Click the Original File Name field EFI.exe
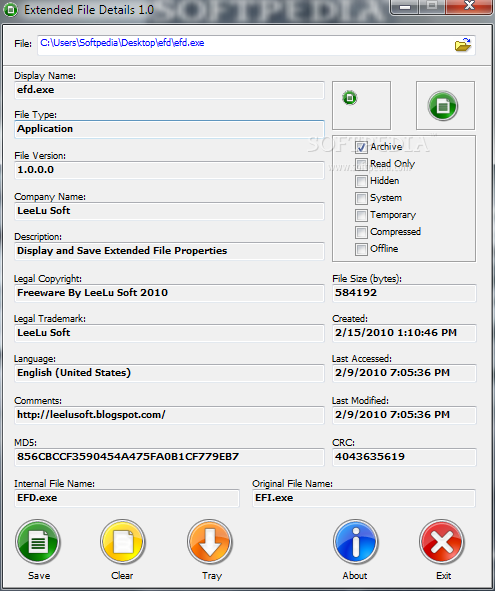 pos(364,498)
